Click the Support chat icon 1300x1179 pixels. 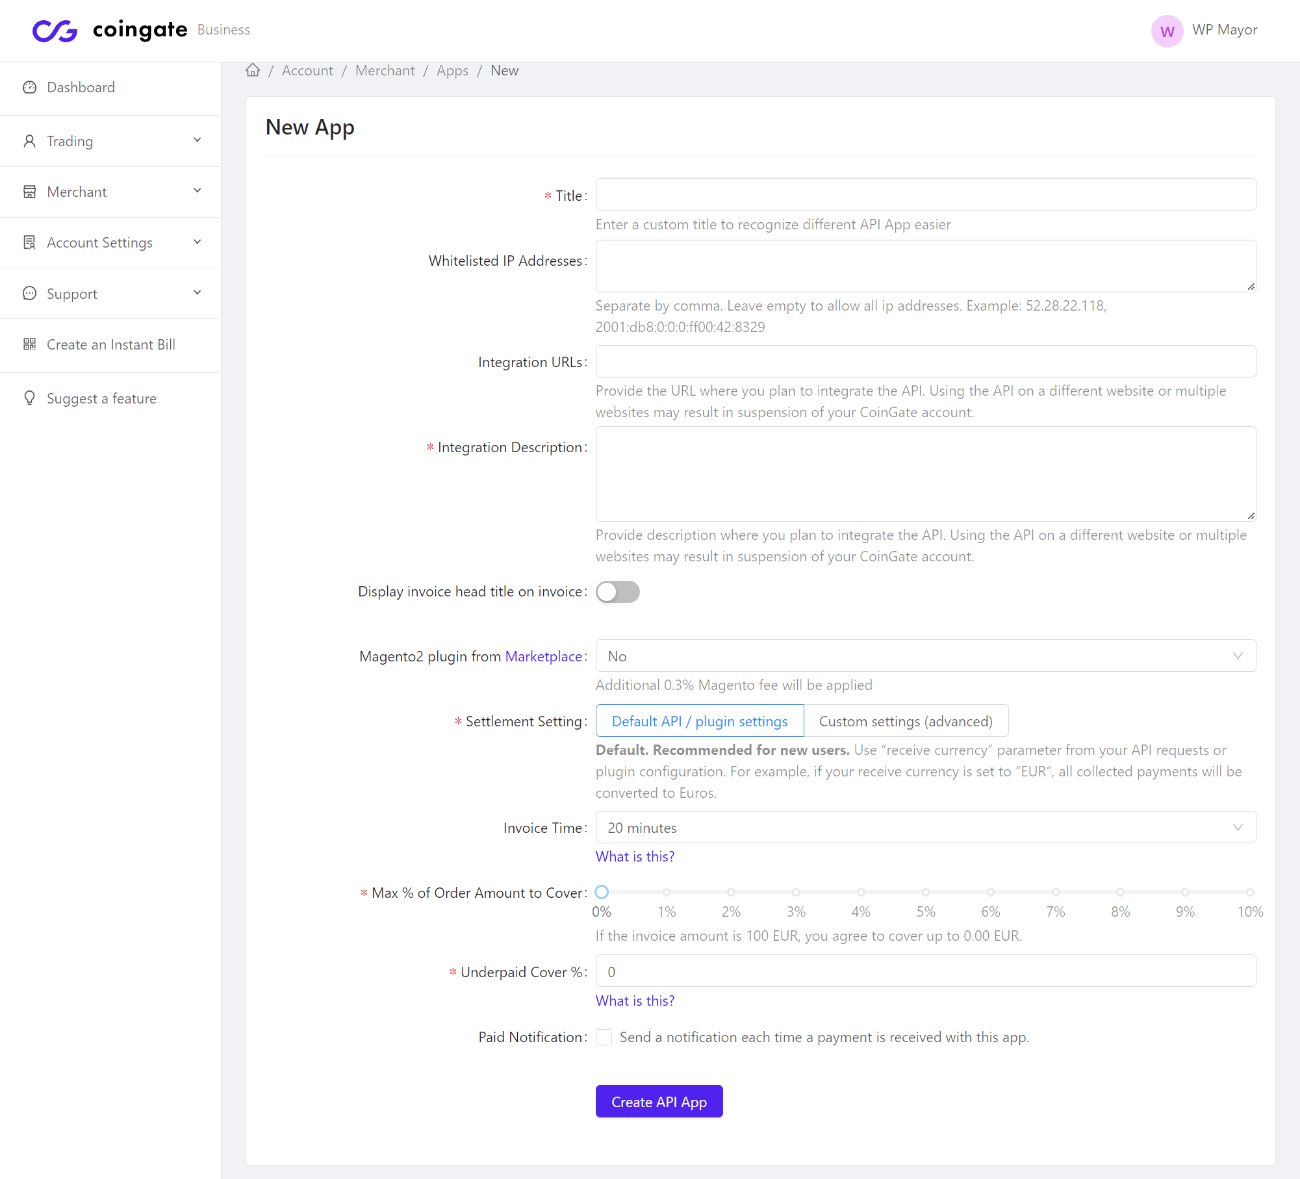[x=30, y=294]
